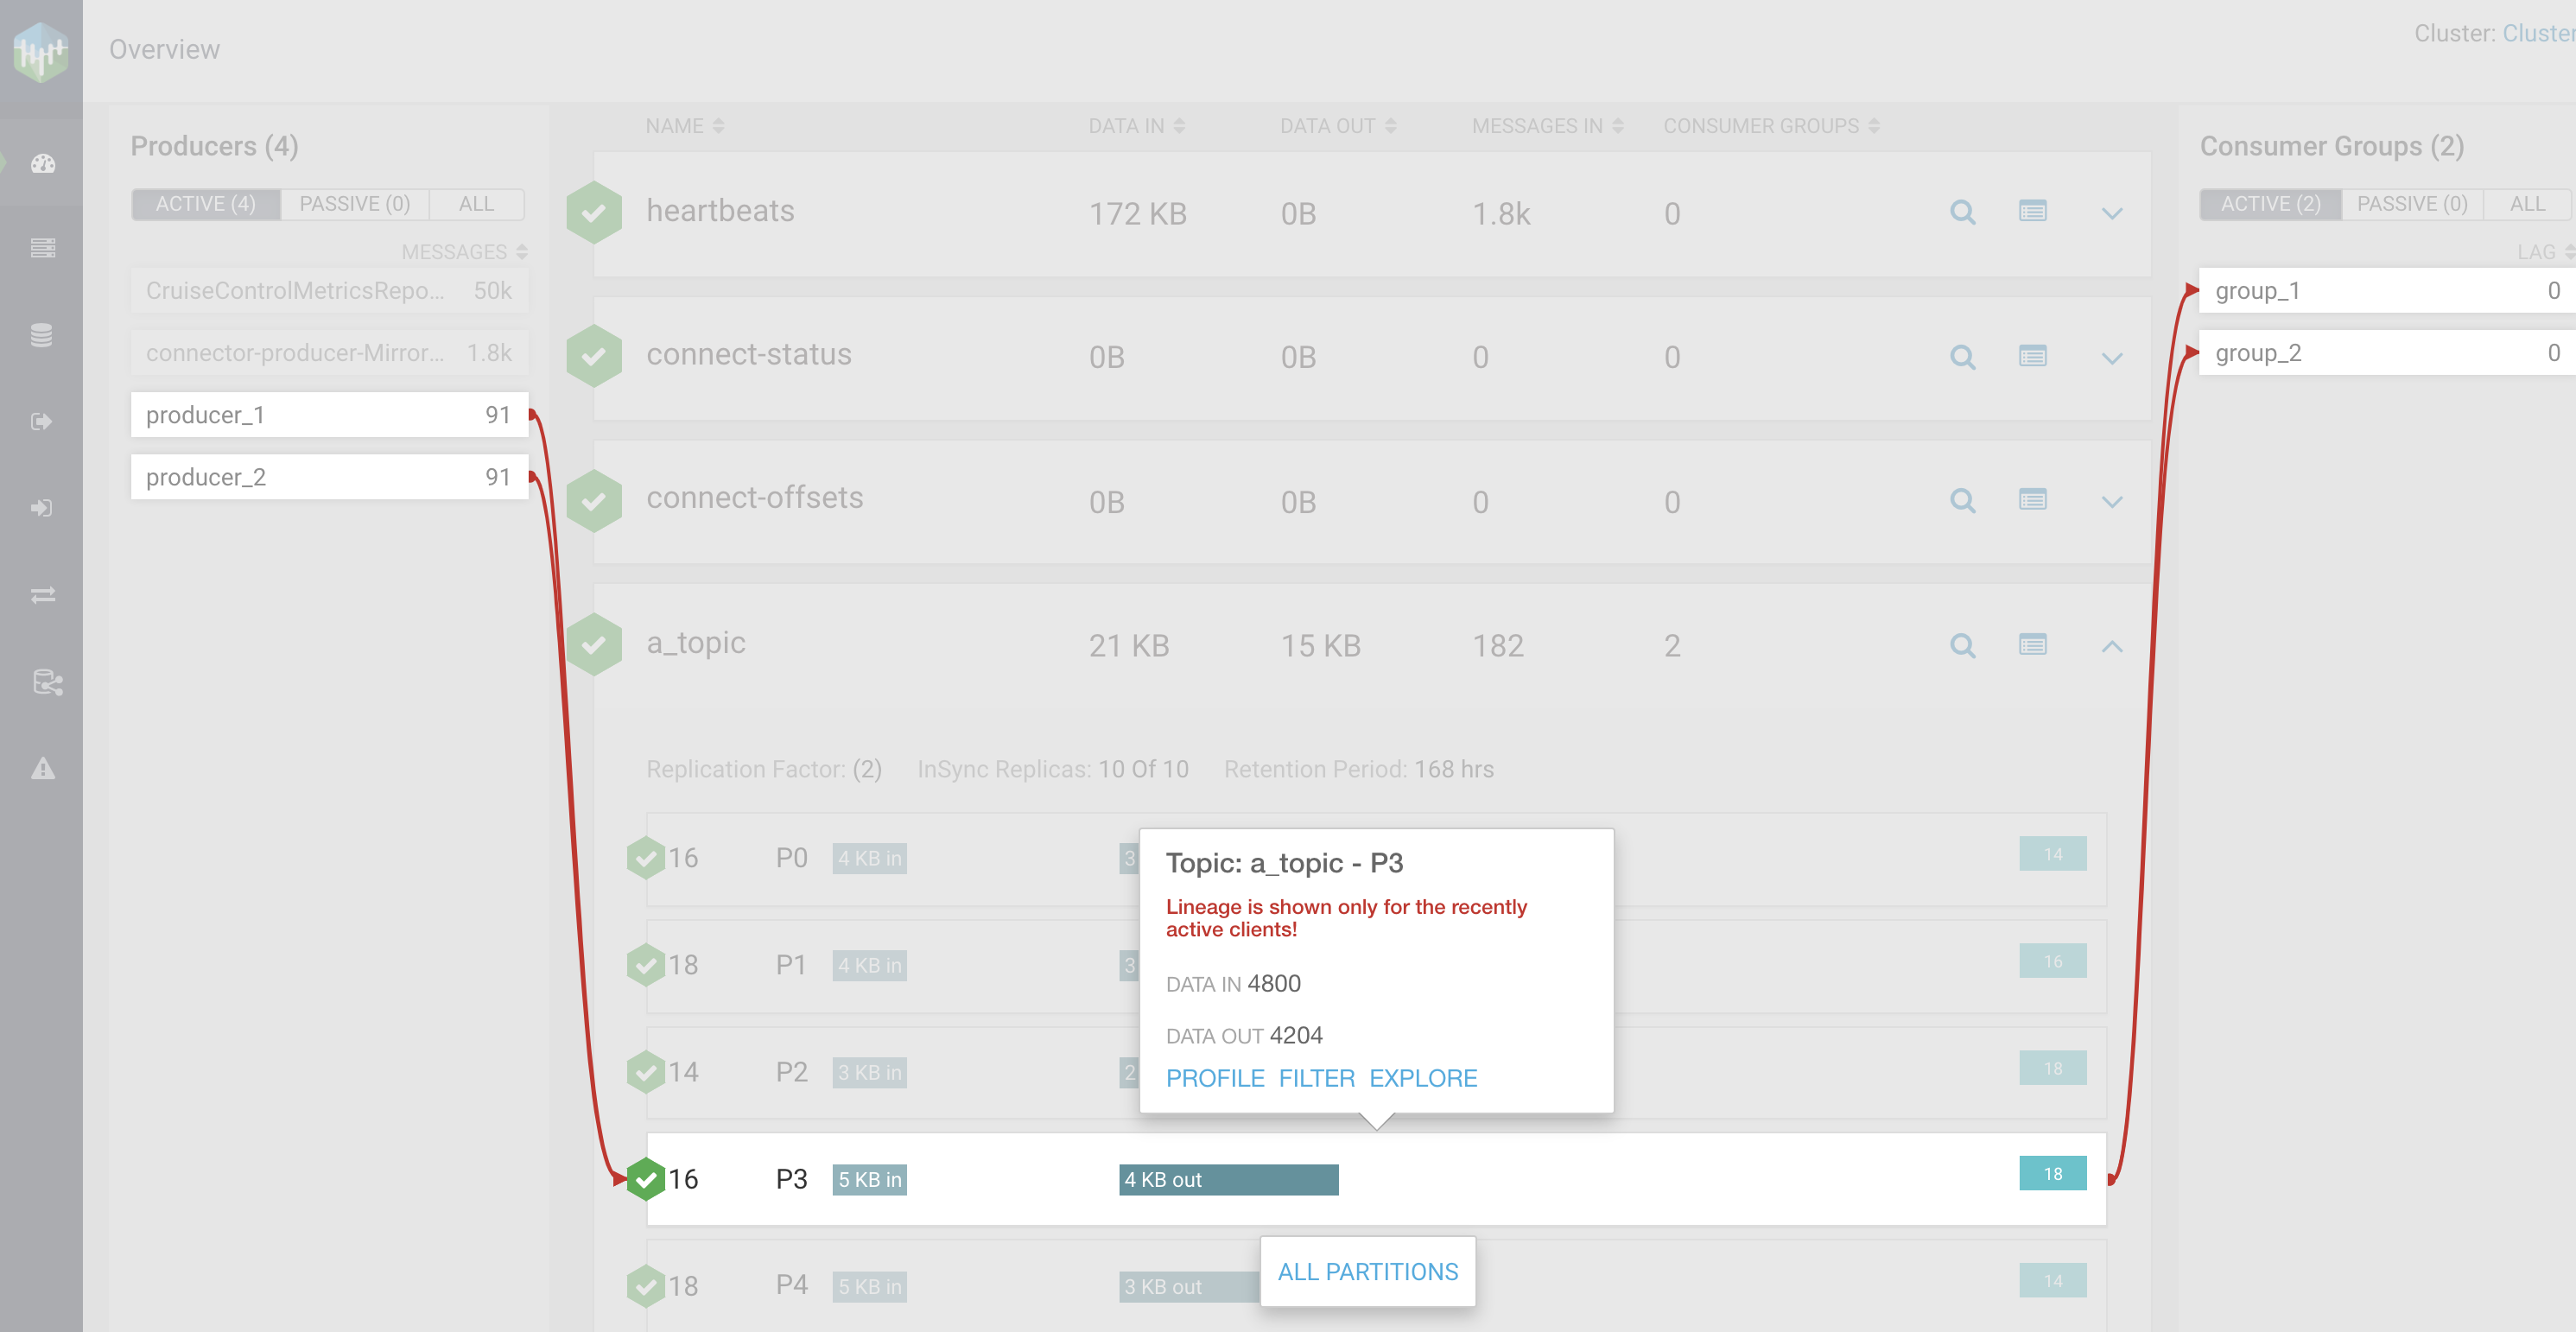Click the P3 4 KB out bar
2576x1332 pixels.
(1227, 1179)
